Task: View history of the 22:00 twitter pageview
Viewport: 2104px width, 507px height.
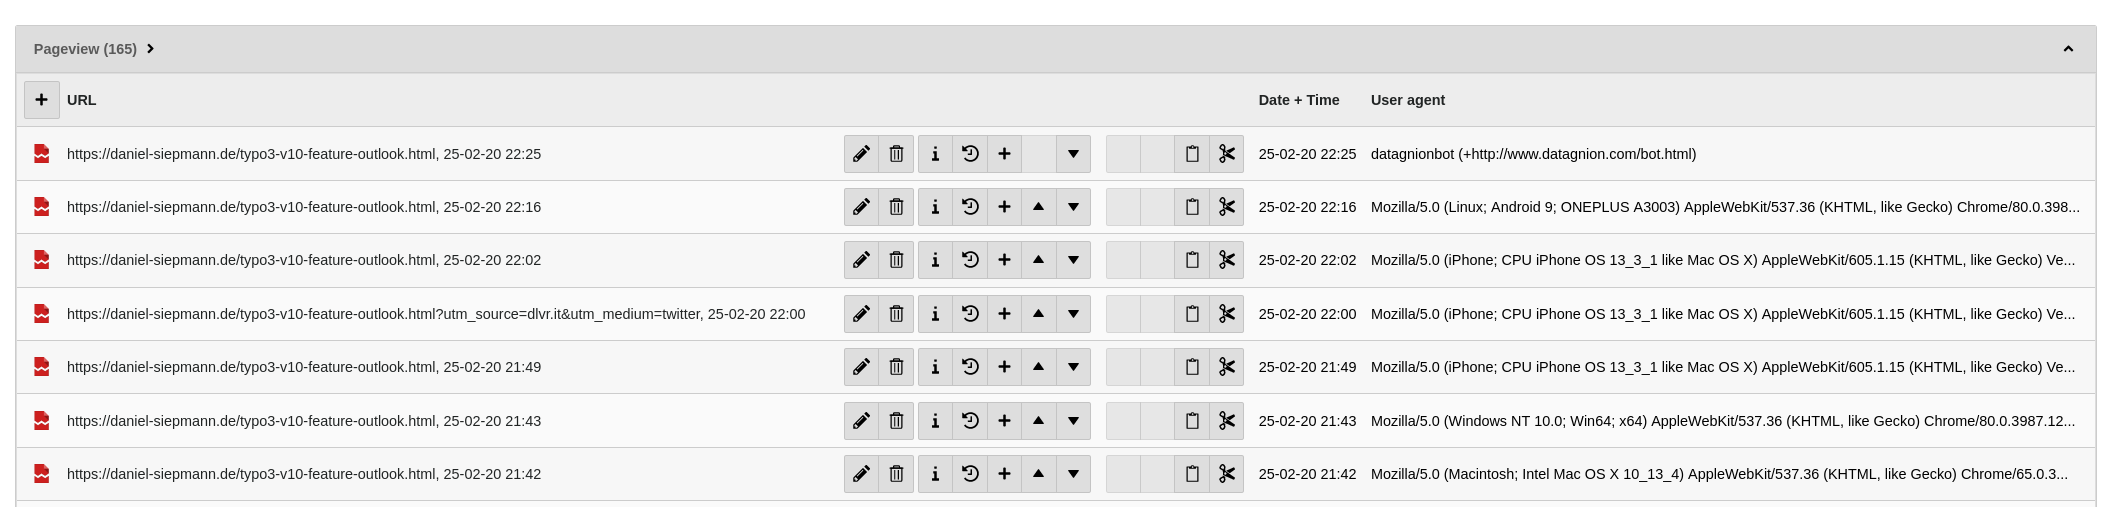Action: tap(970, 314)
